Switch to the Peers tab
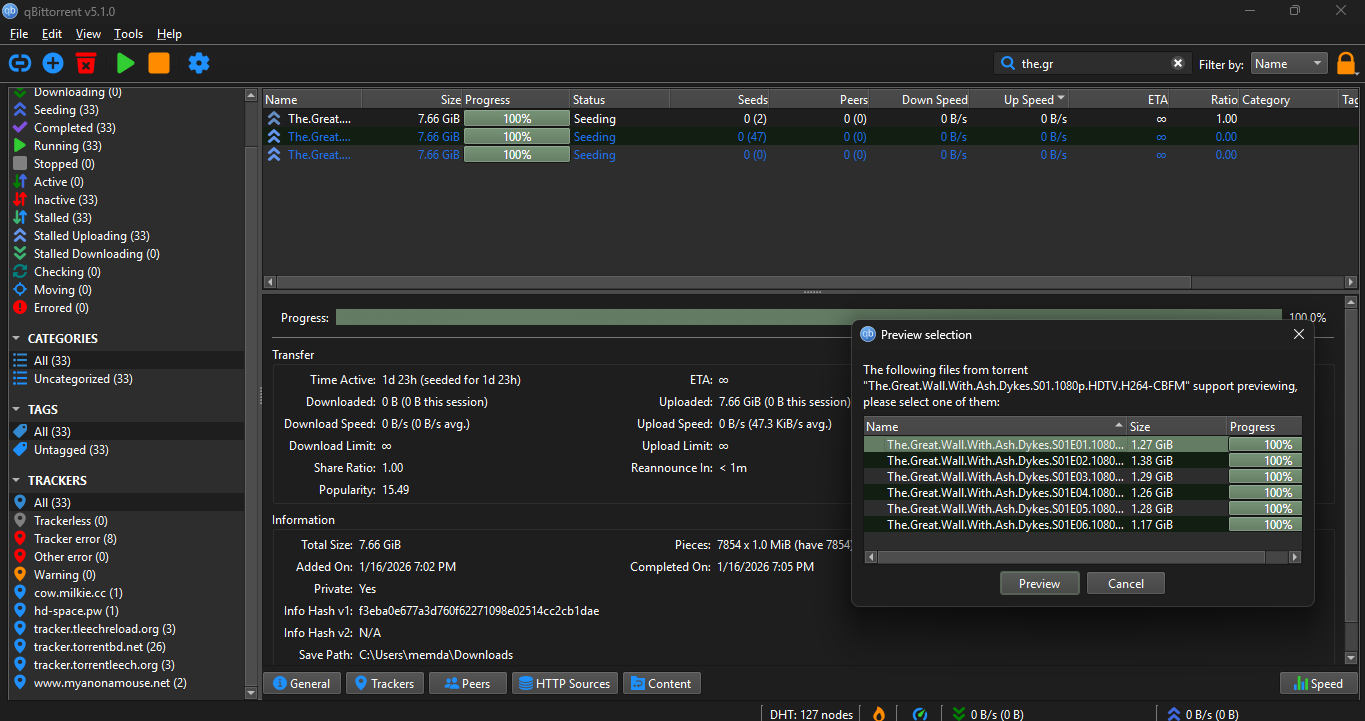The height and width of the screenshot is (721, 1365). point(468,684)
